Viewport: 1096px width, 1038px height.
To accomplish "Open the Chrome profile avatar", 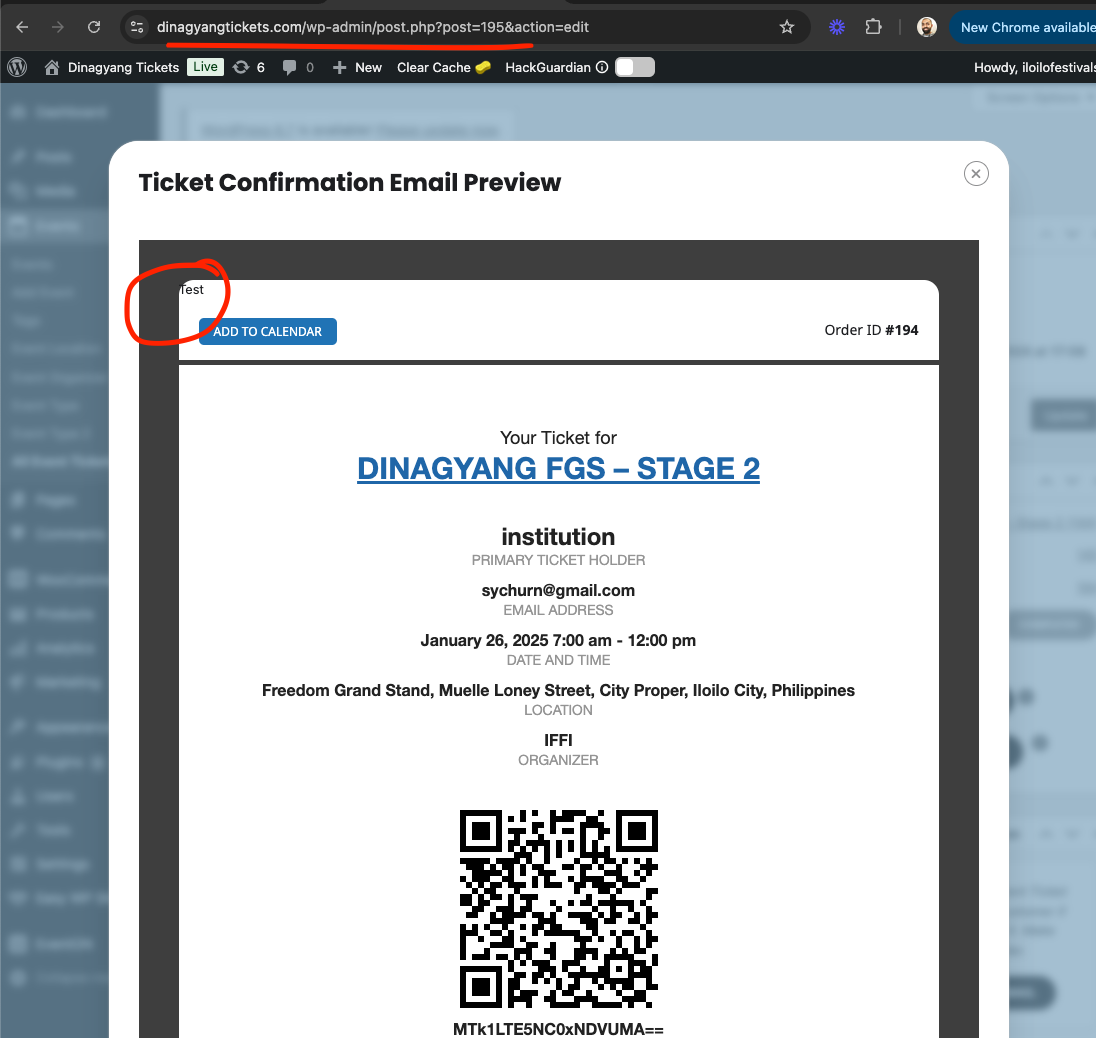I will point(927,27).
